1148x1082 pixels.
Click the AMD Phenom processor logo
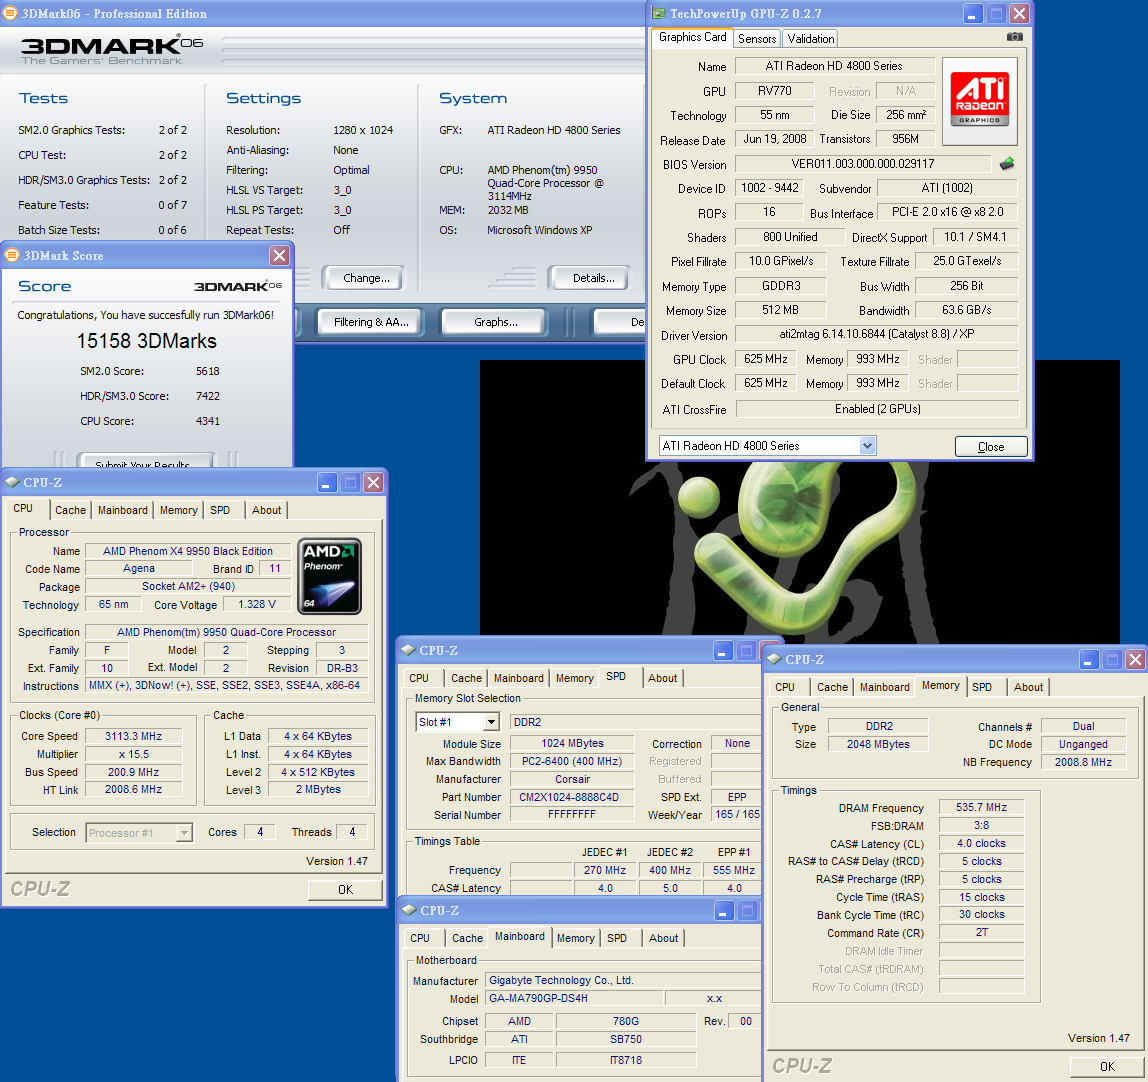[x=329, y=576]
